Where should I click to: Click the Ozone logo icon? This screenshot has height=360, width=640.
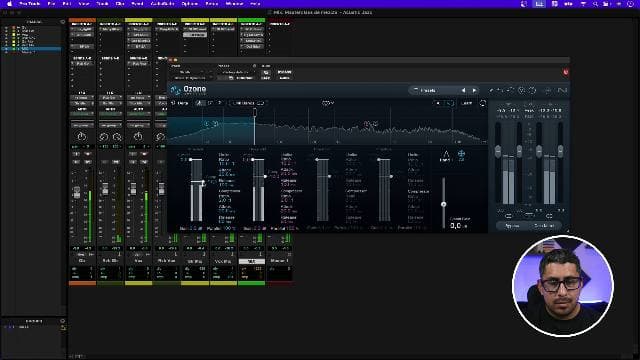click(x=176, y=89)
